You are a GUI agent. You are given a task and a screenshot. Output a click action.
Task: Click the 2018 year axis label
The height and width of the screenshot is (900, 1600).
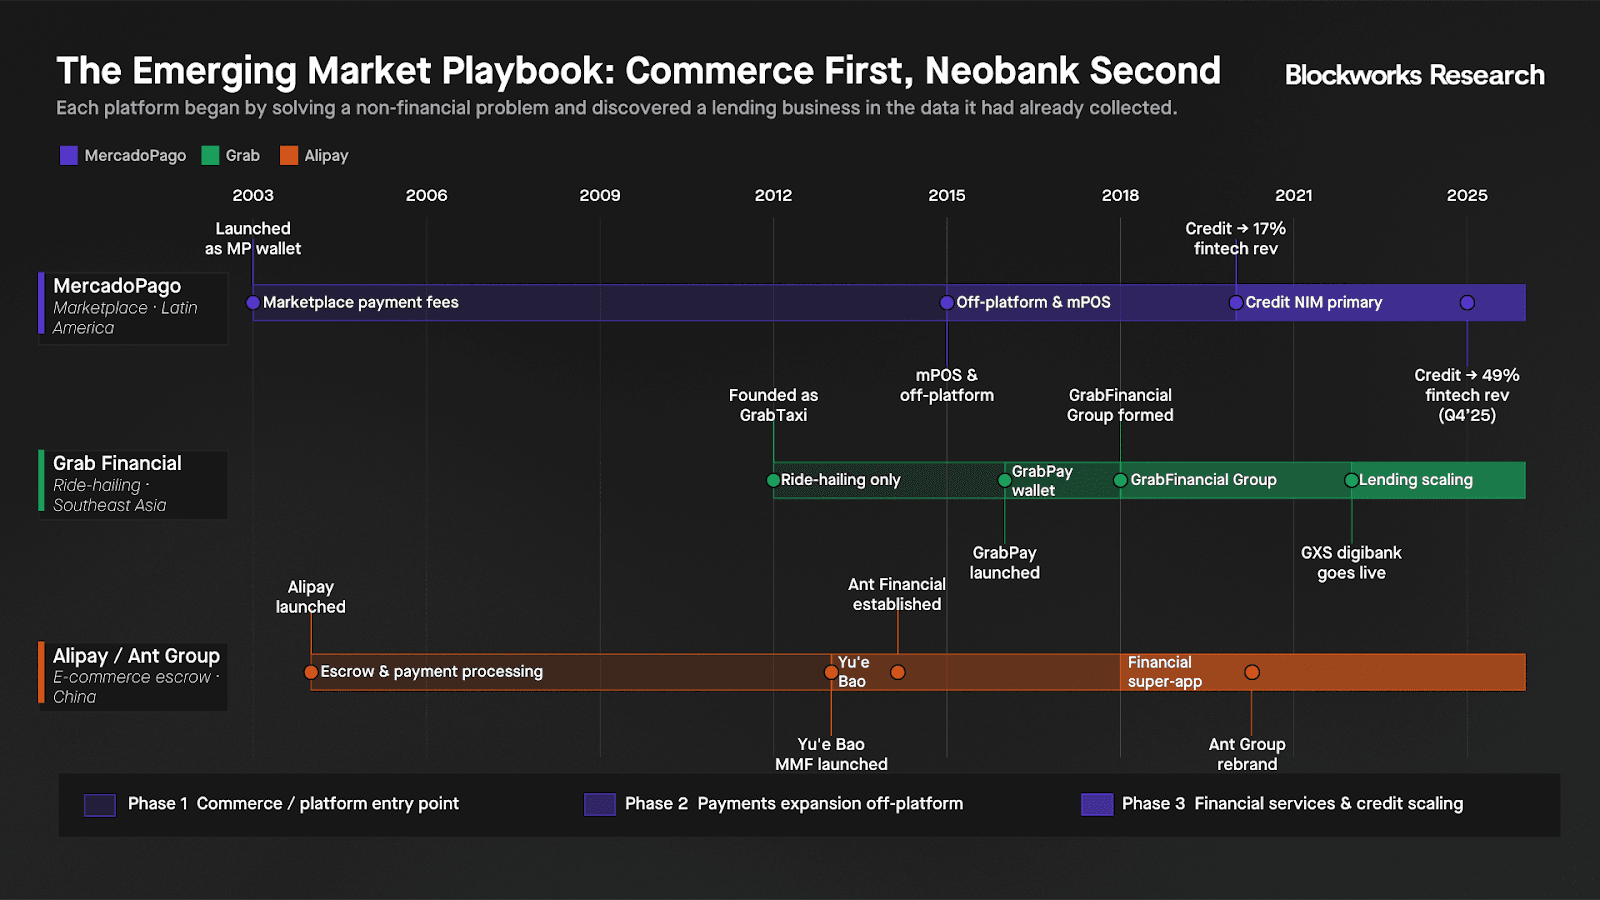(1120, 196)
